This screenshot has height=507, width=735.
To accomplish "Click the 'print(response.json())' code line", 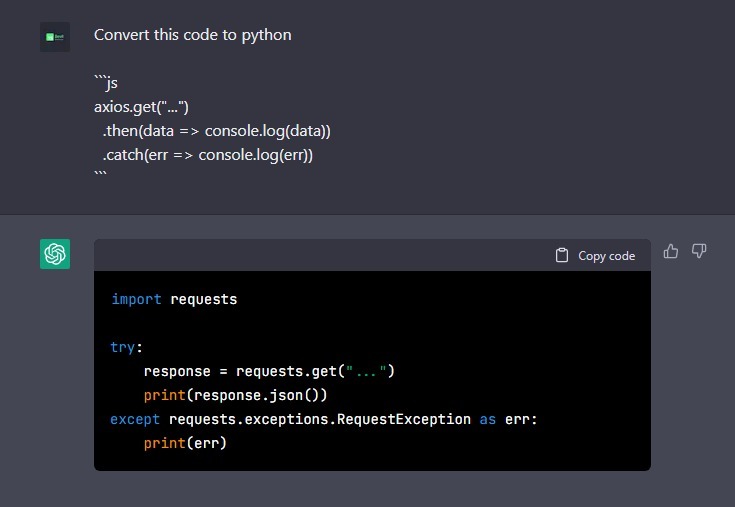I will click(235, 395).
